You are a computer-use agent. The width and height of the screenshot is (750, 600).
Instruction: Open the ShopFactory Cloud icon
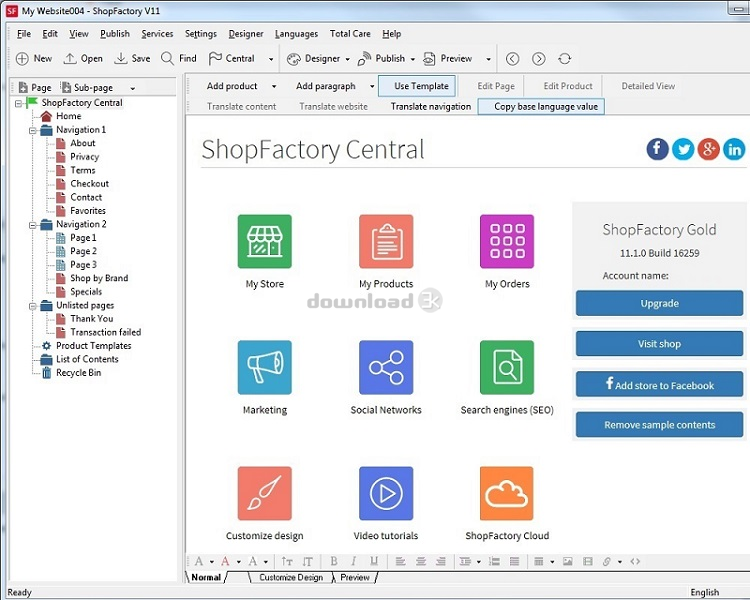[507, 493]
